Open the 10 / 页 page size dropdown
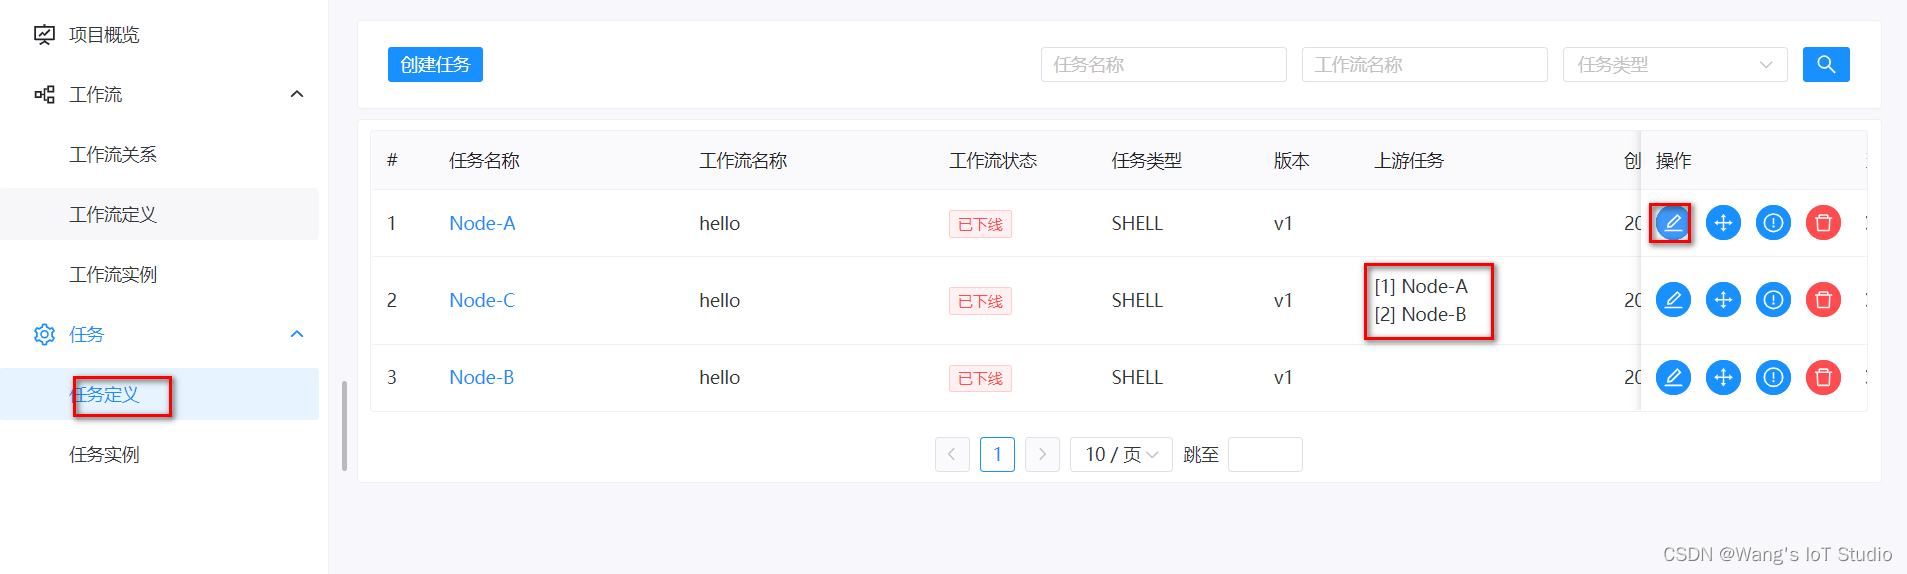1907x574 pixels. pyautogui.click(x=1120, y=455)
